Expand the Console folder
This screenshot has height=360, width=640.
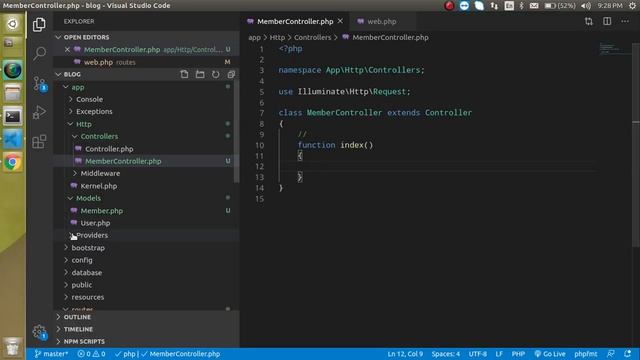89,99
